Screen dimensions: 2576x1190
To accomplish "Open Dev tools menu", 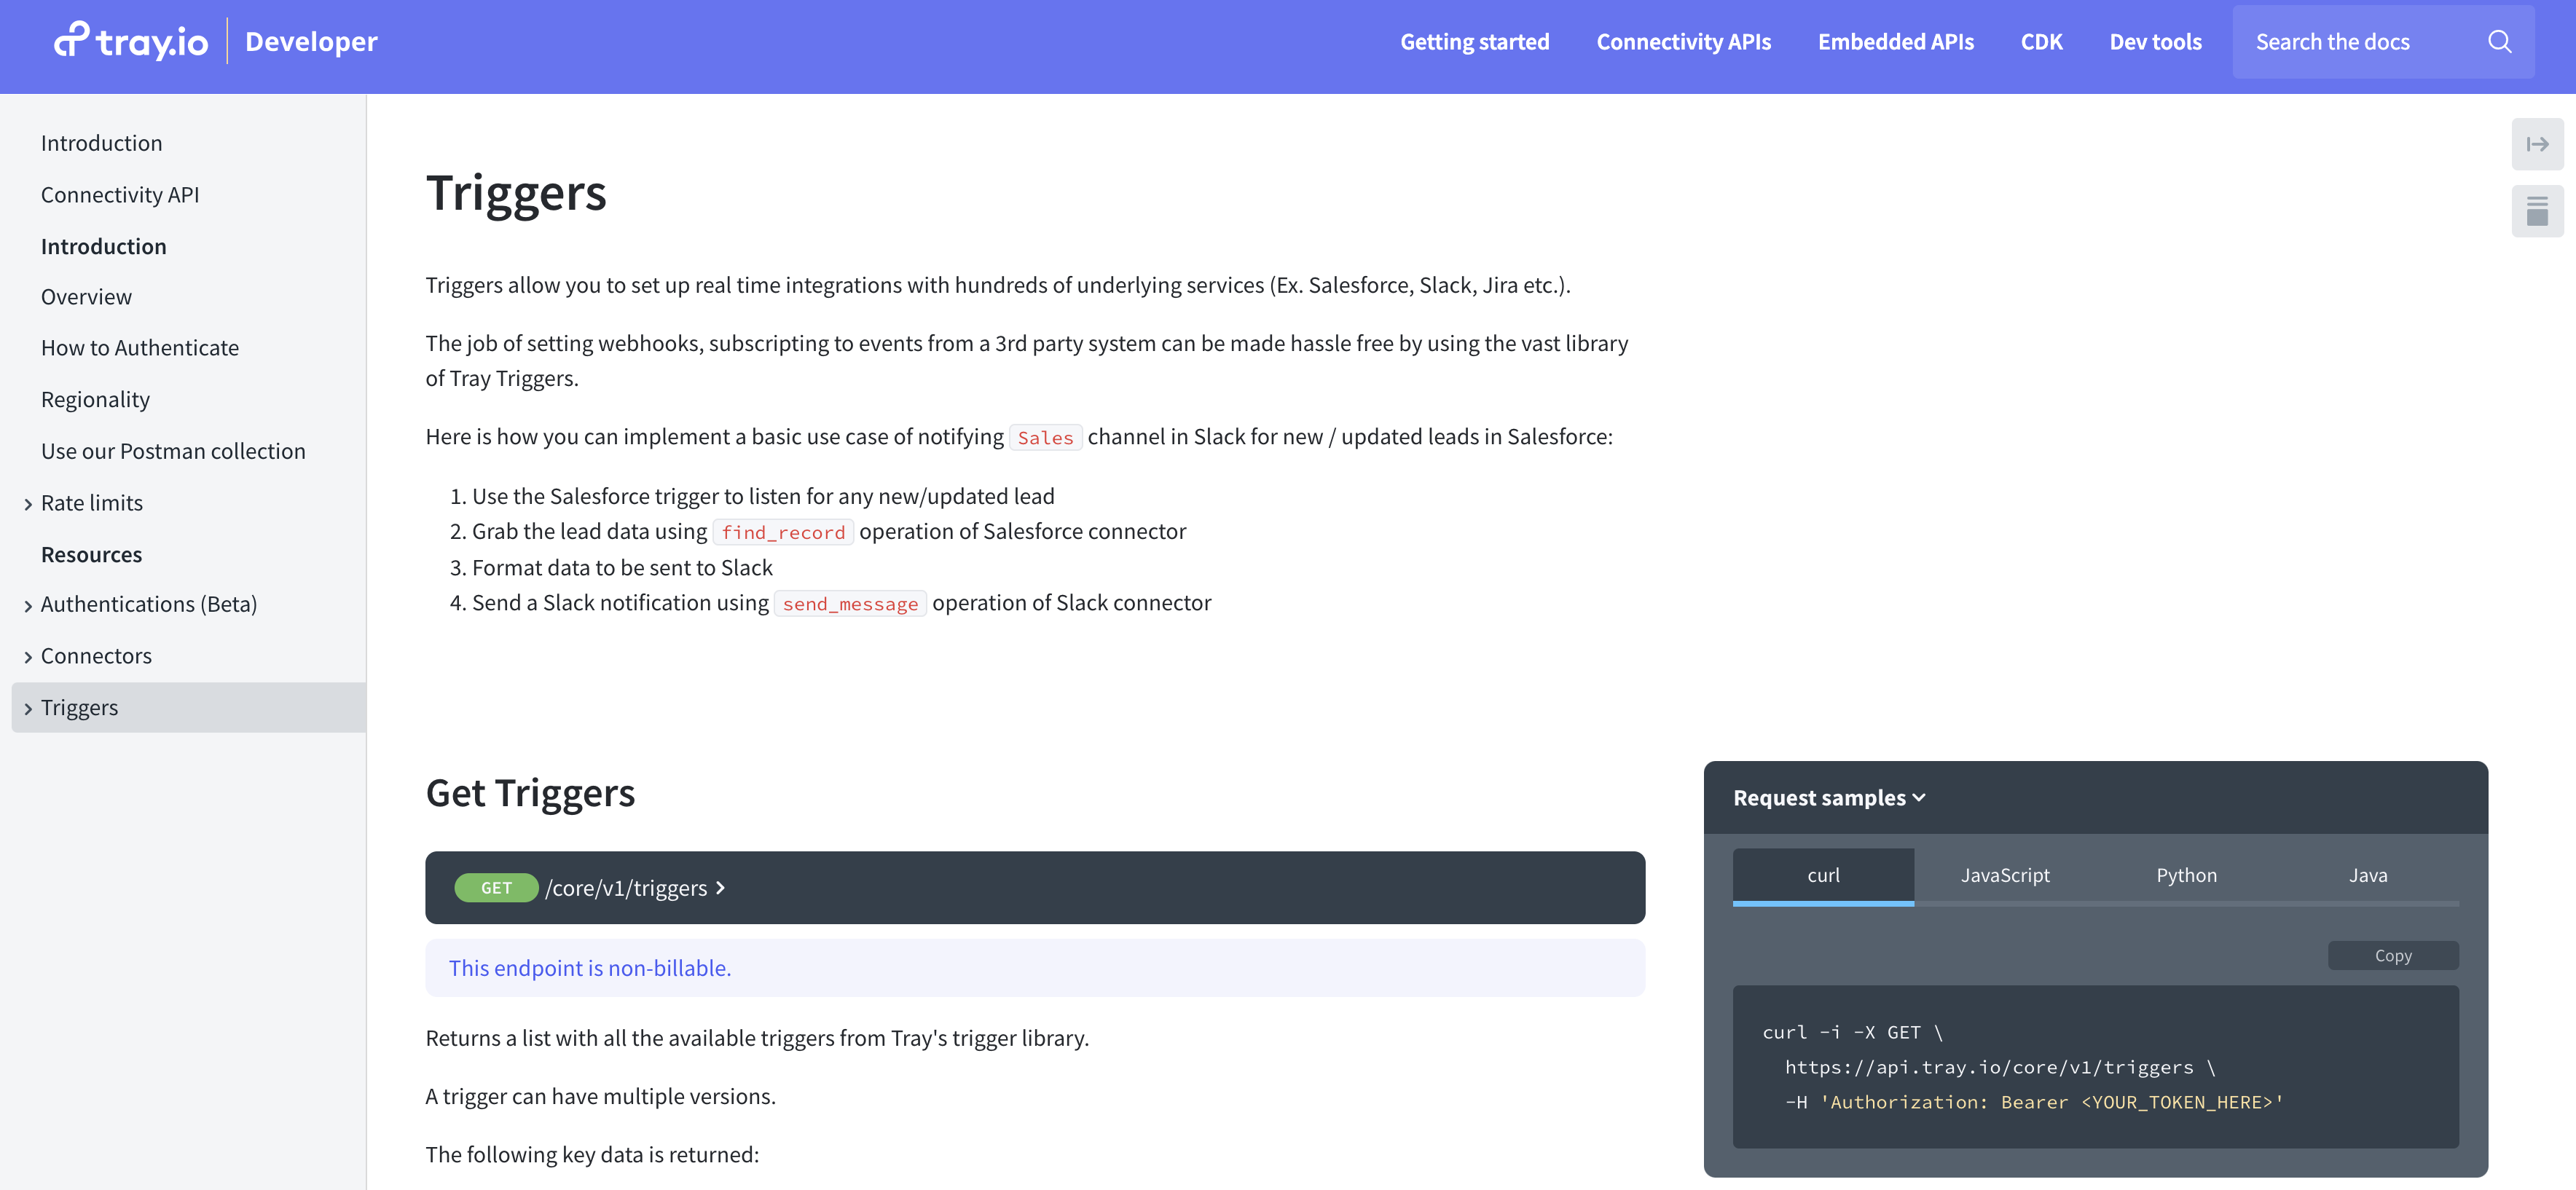I will 2155,41.
